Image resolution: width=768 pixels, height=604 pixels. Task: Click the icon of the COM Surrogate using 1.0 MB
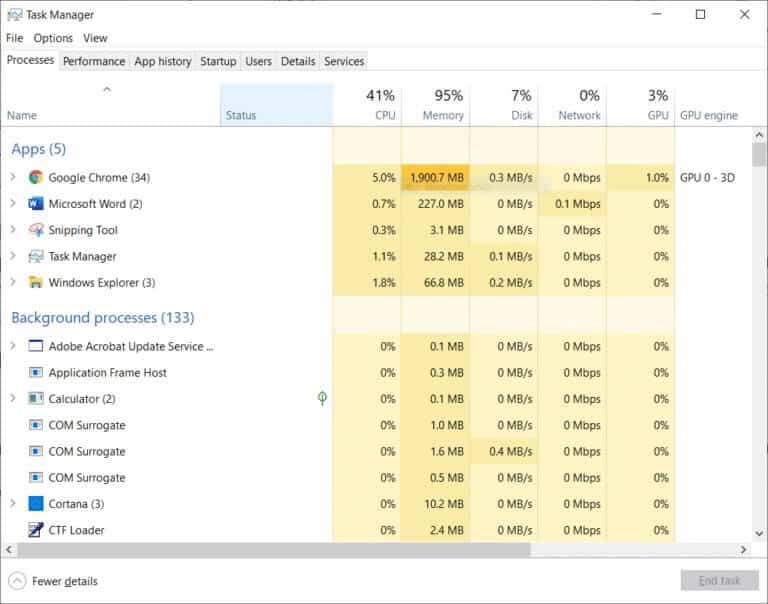[x=35, y=425]
